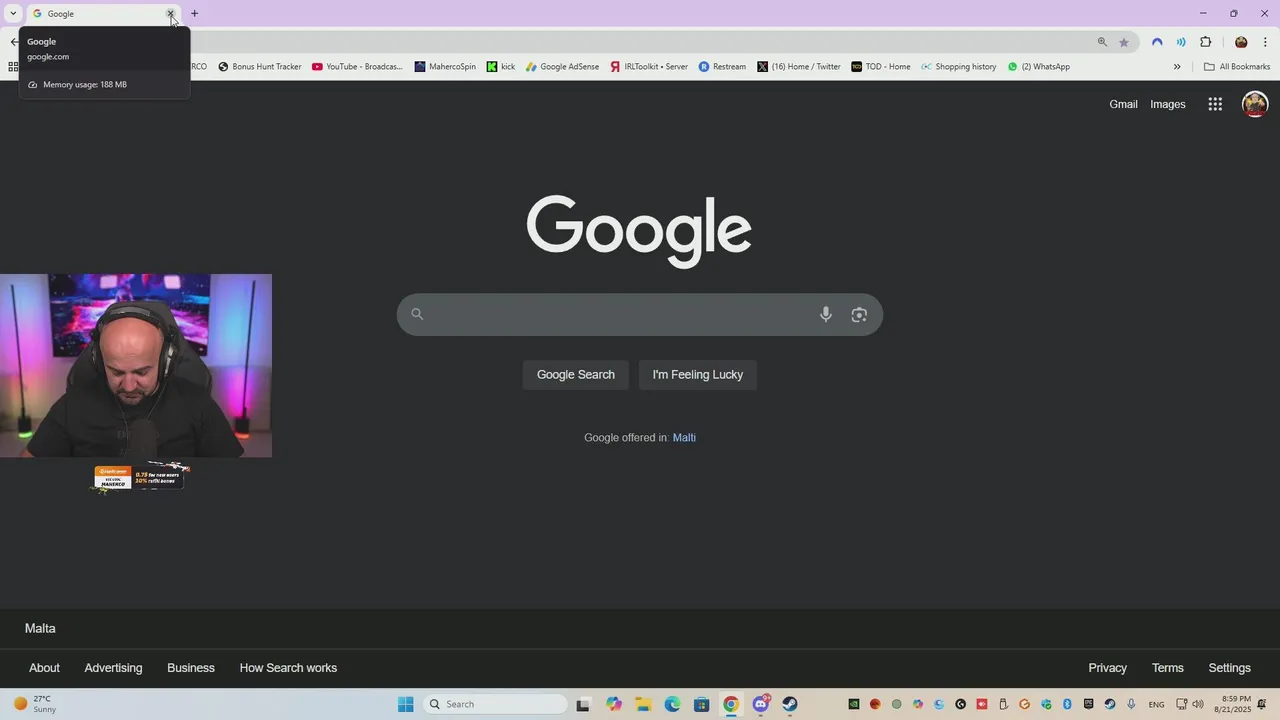Viewport: 1280px width, 720px height.
Task: Open the tray microphone icon
Action: point(1131,704)
